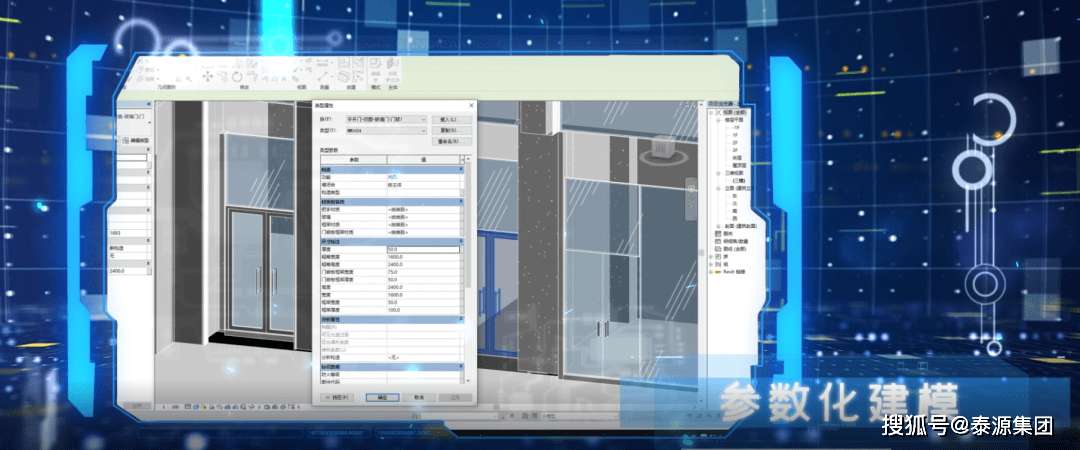Click the Move tool in the Modify ribbon
The height and width of the screenshot is (450, 1080).
coord(207,76)
